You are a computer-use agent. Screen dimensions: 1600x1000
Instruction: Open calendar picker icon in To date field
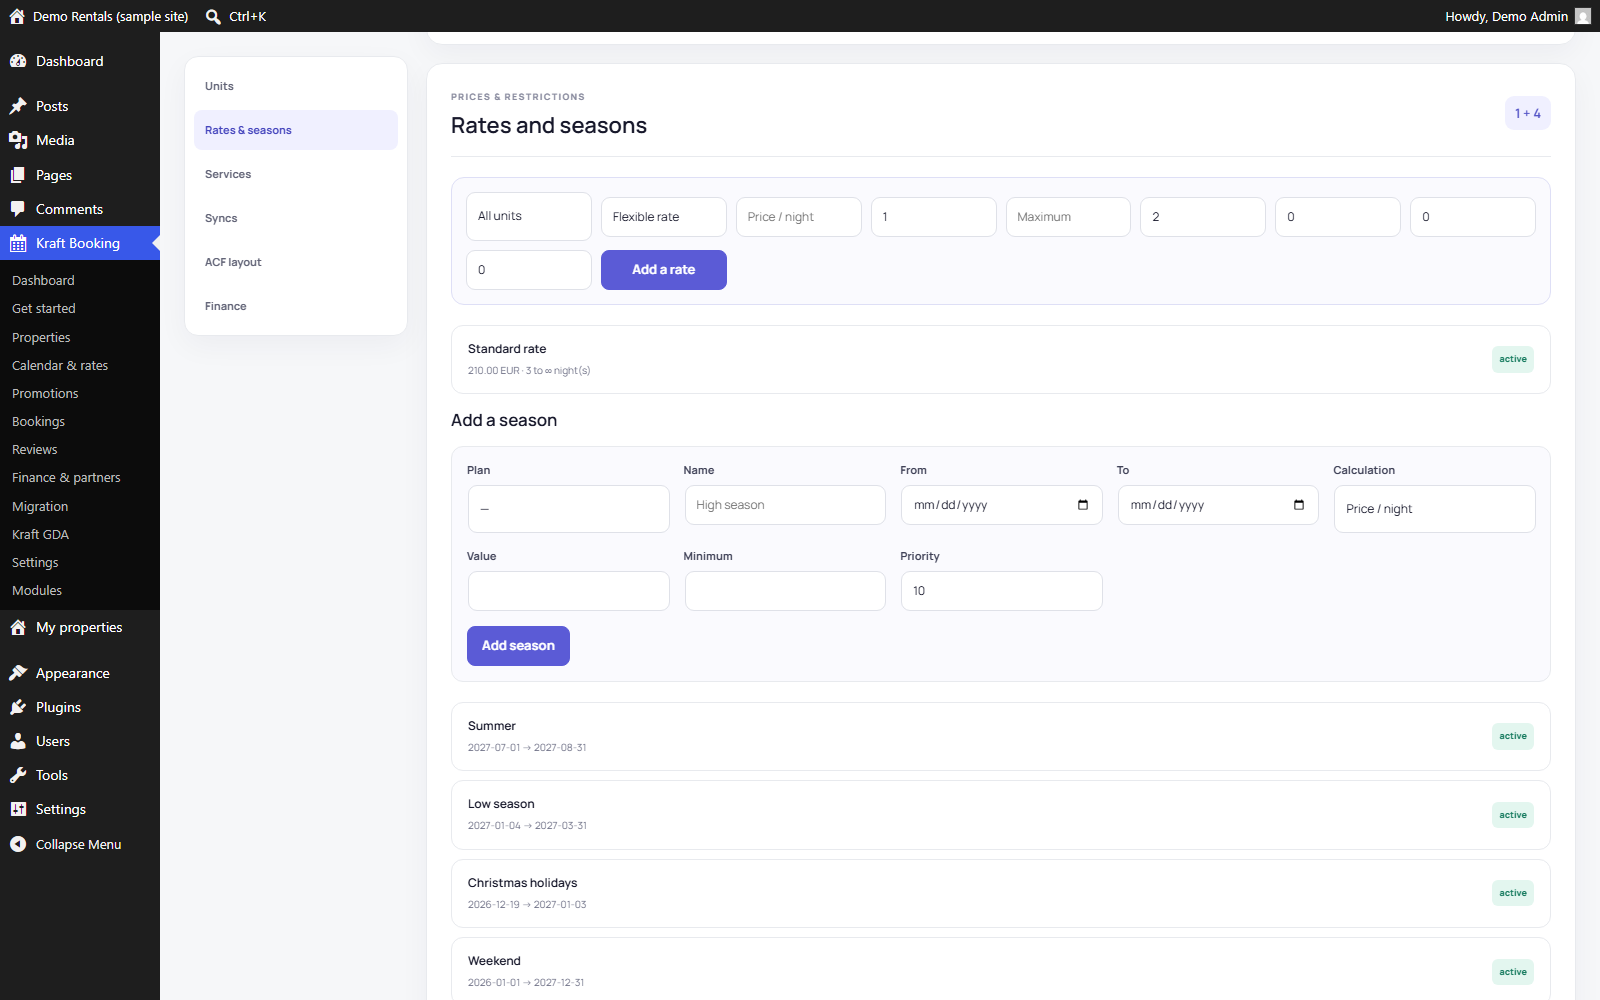pyautogui.click(x=1299, y=505)
